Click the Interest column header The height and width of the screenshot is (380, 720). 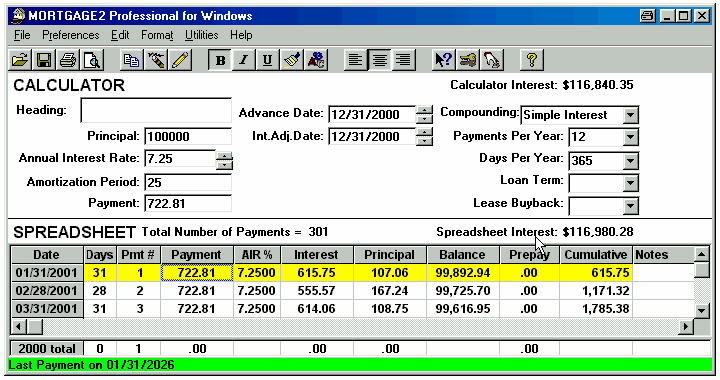click(x=316, y=255)
